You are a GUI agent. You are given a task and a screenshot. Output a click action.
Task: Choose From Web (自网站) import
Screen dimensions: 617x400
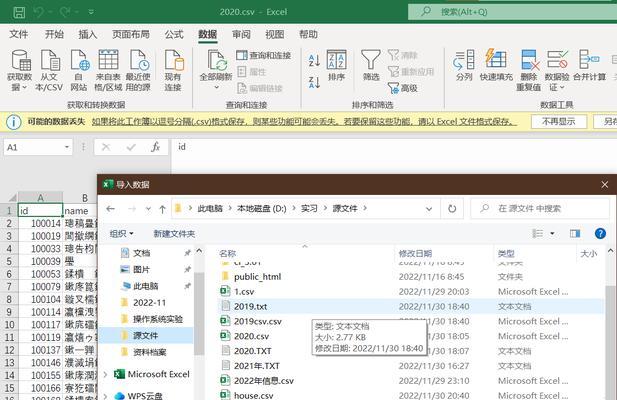79,71
